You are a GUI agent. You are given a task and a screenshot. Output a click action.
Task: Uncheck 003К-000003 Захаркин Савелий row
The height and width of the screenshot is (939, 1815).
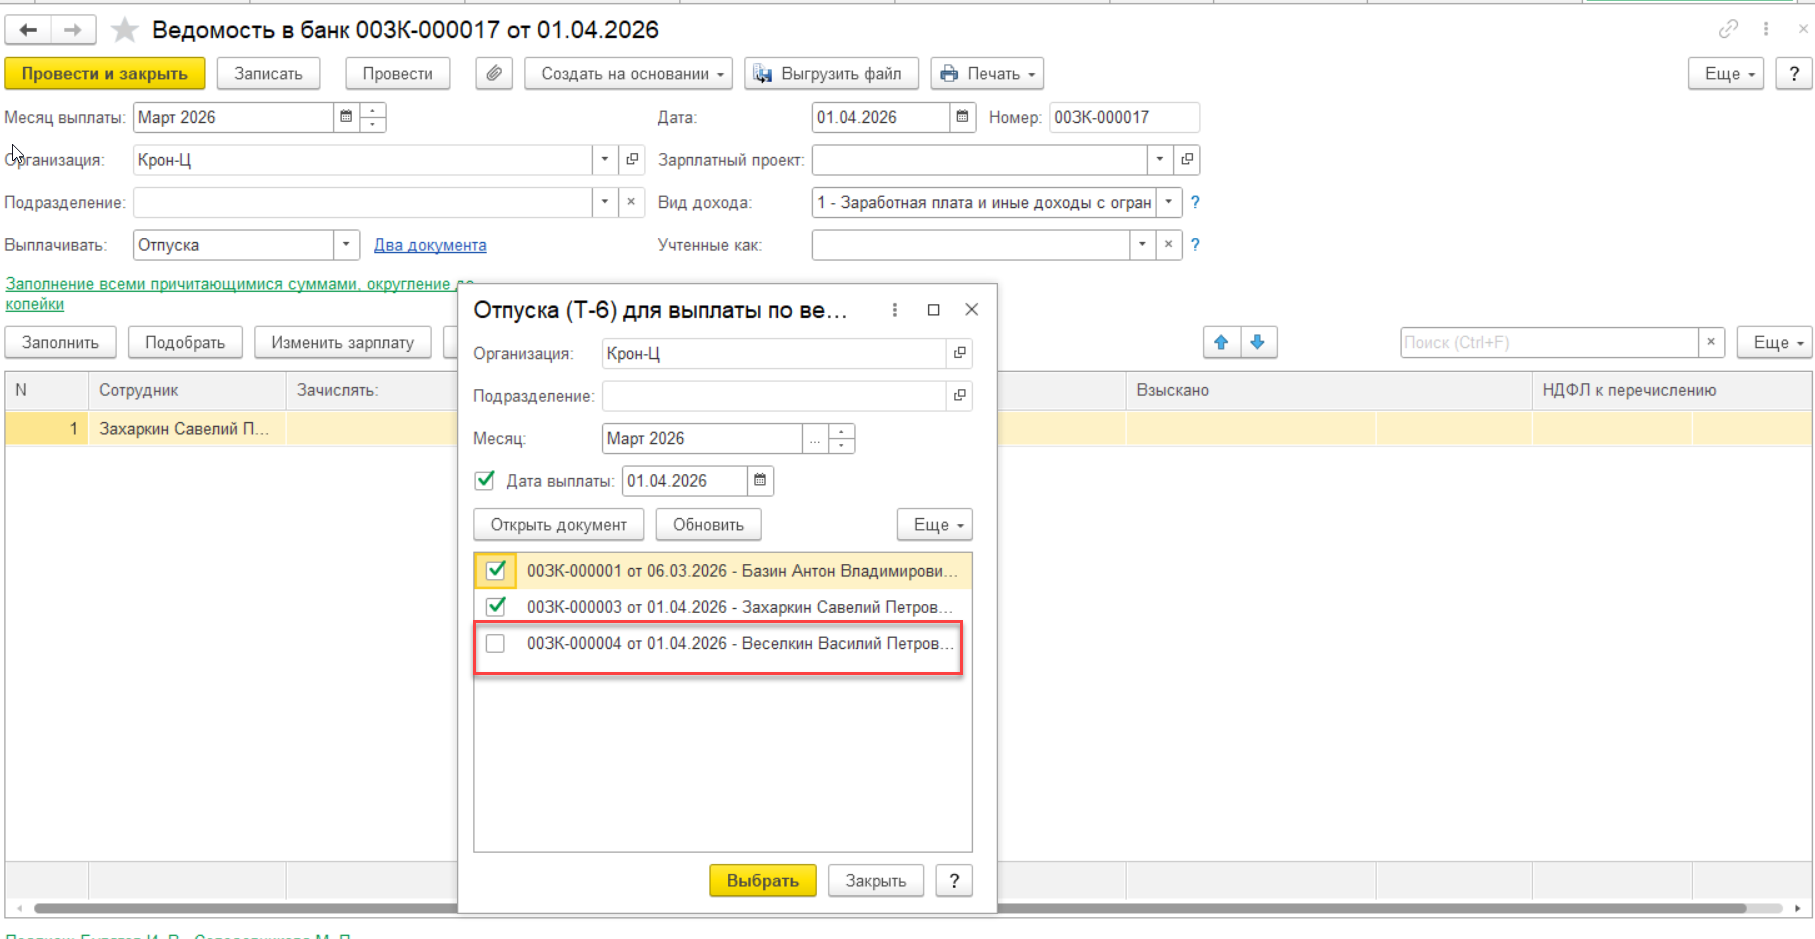(x=496, y=606)
